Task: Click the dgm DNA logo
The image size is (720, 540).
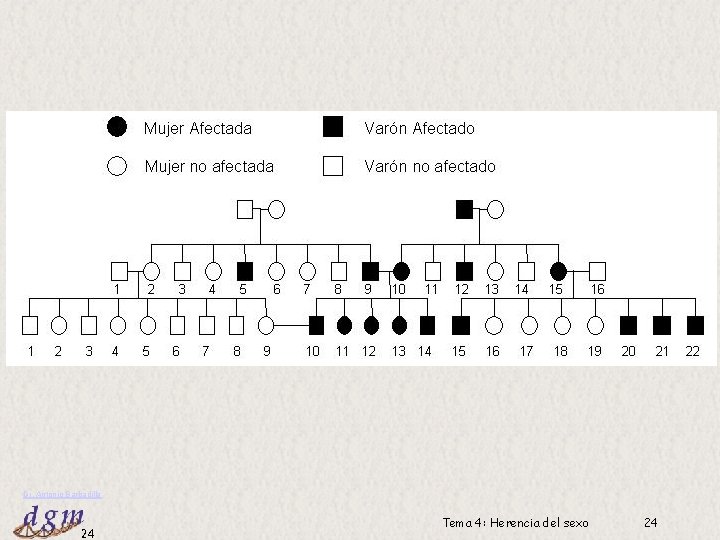Action: click(x=50, y=518)
